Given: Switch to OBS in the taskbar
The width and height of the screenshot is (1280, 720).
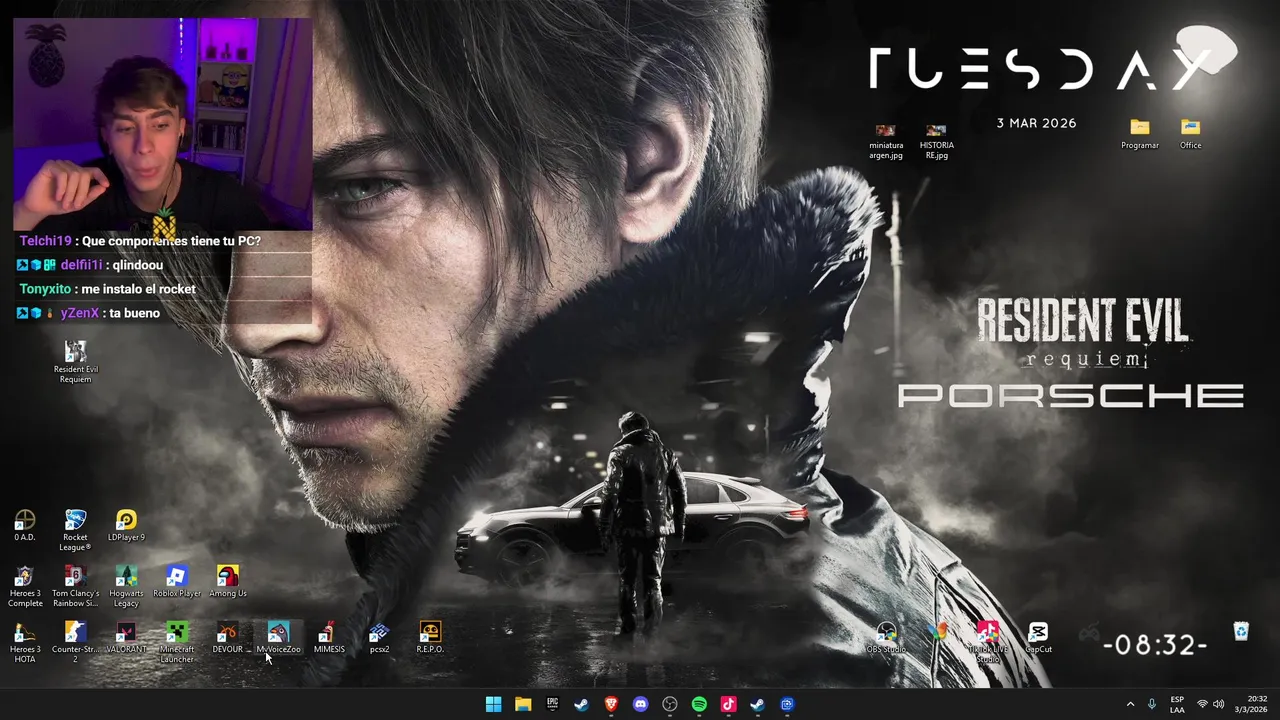Looking at the screenshot, I should coord(670,704).
